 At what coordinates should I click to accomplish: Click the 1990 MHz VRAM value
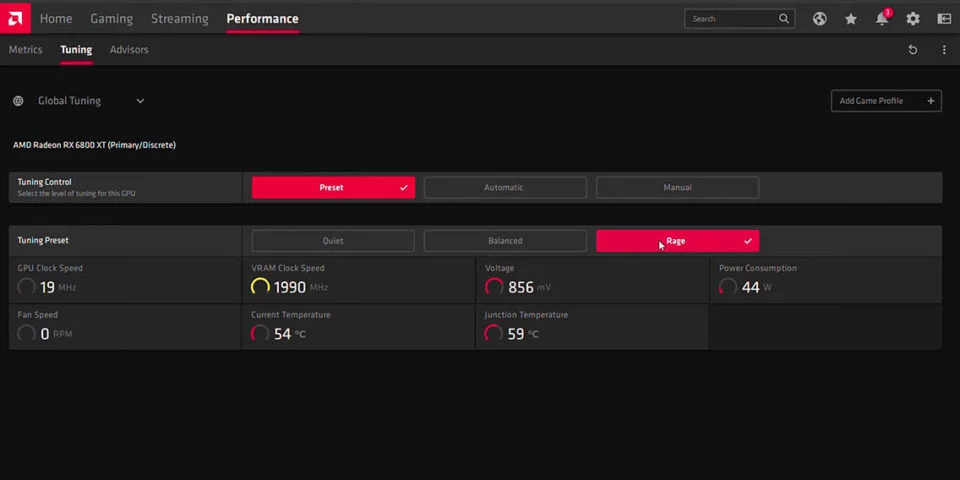coord(301,287)
